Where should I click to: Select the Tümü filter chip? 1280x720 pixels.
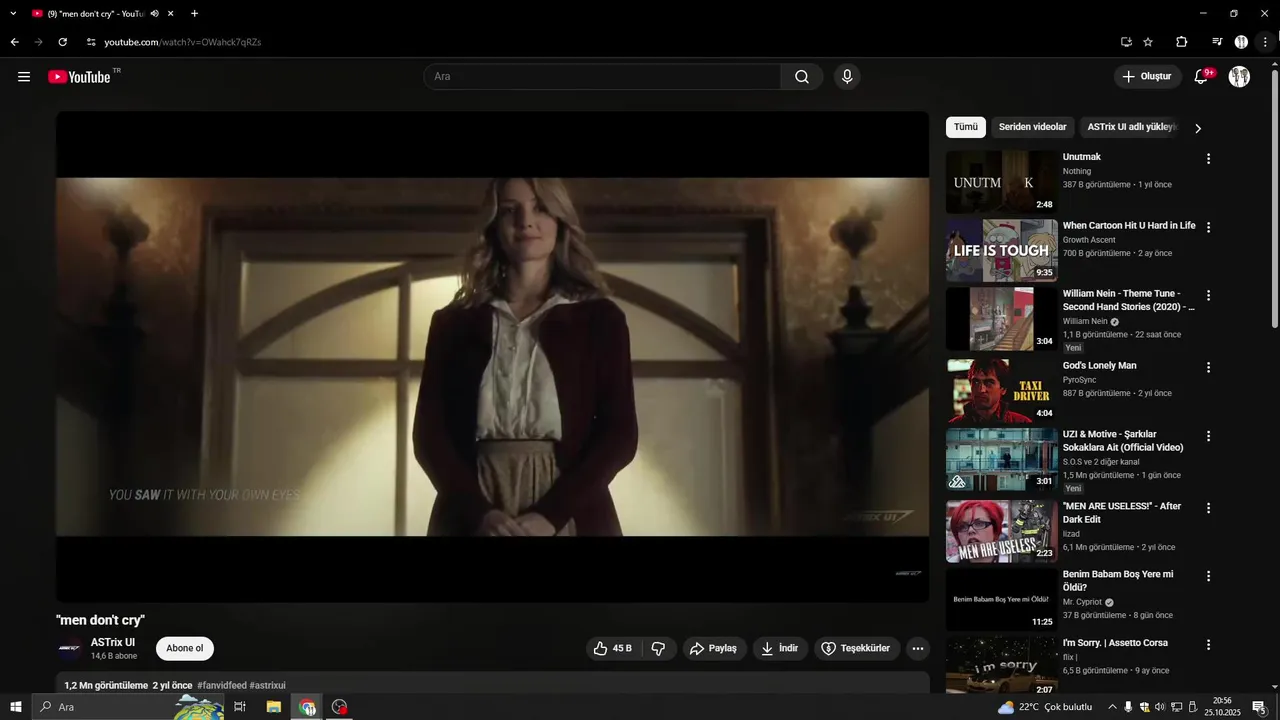pos(966,127)
